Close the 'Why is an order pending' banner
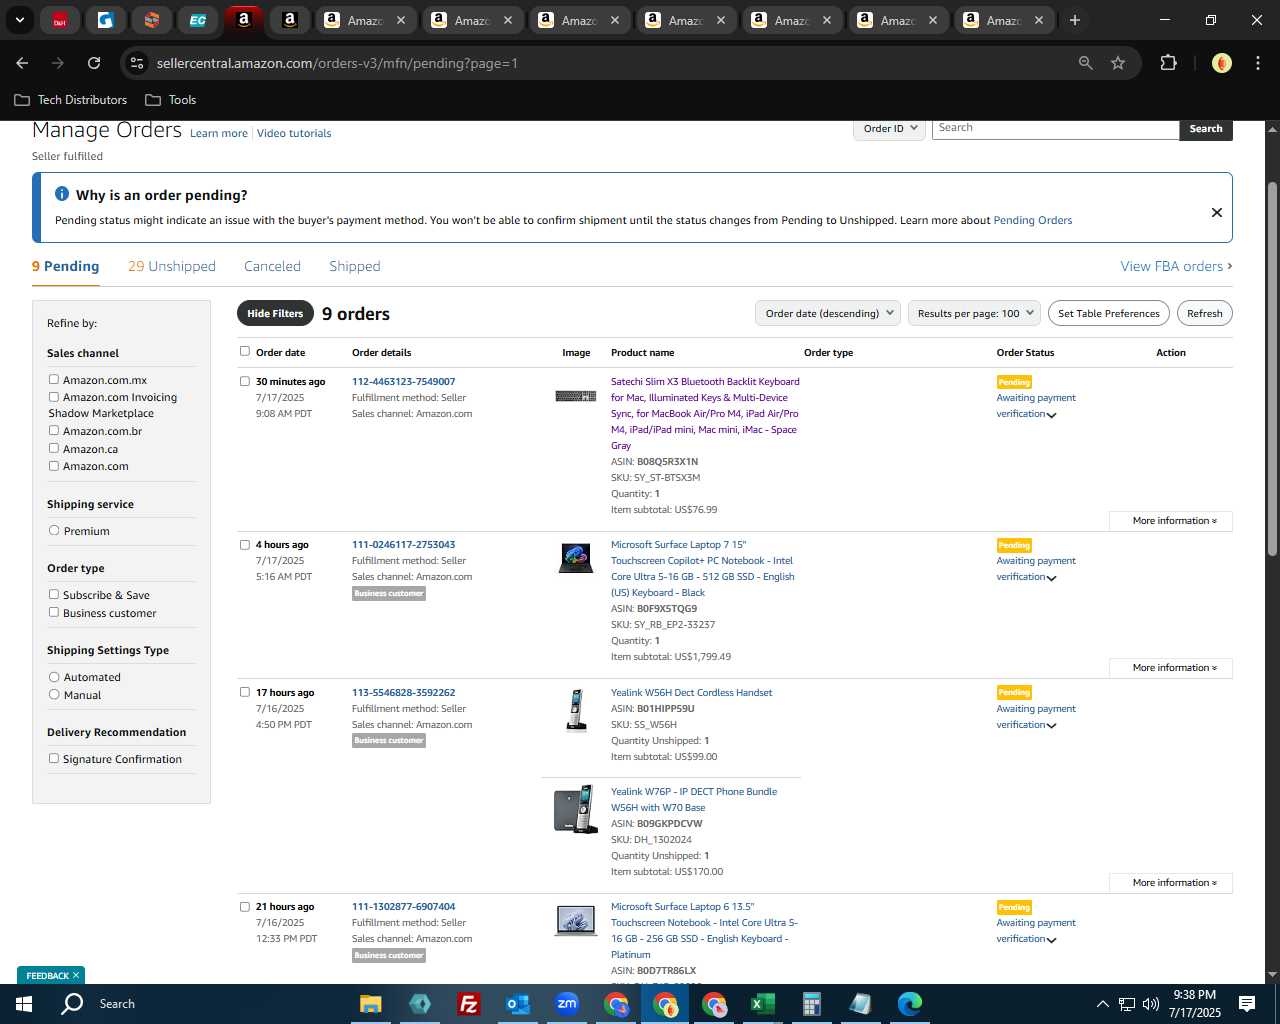1280x1024 pixels. [x=1217, y=212]
